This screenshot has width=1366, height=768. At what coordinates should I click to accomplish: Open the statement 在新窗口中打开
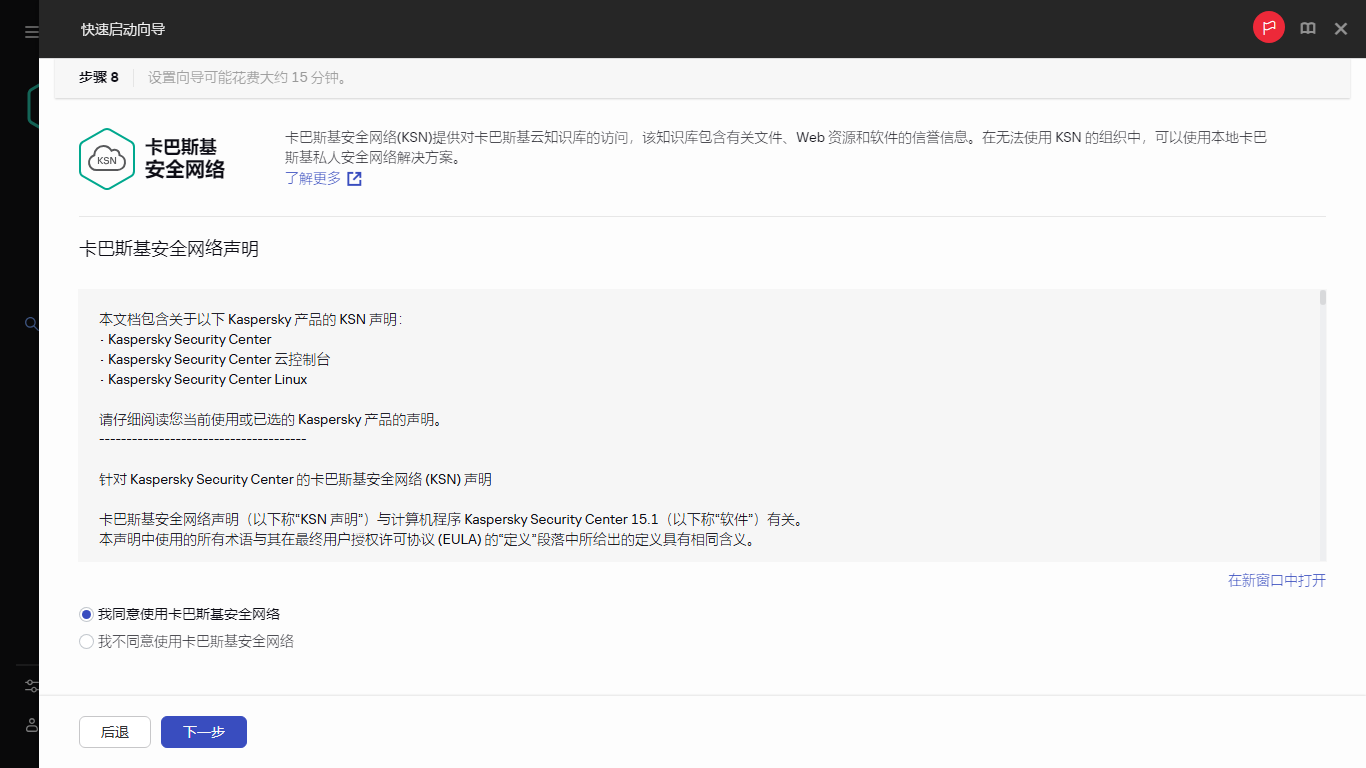tap(1276, 580)
